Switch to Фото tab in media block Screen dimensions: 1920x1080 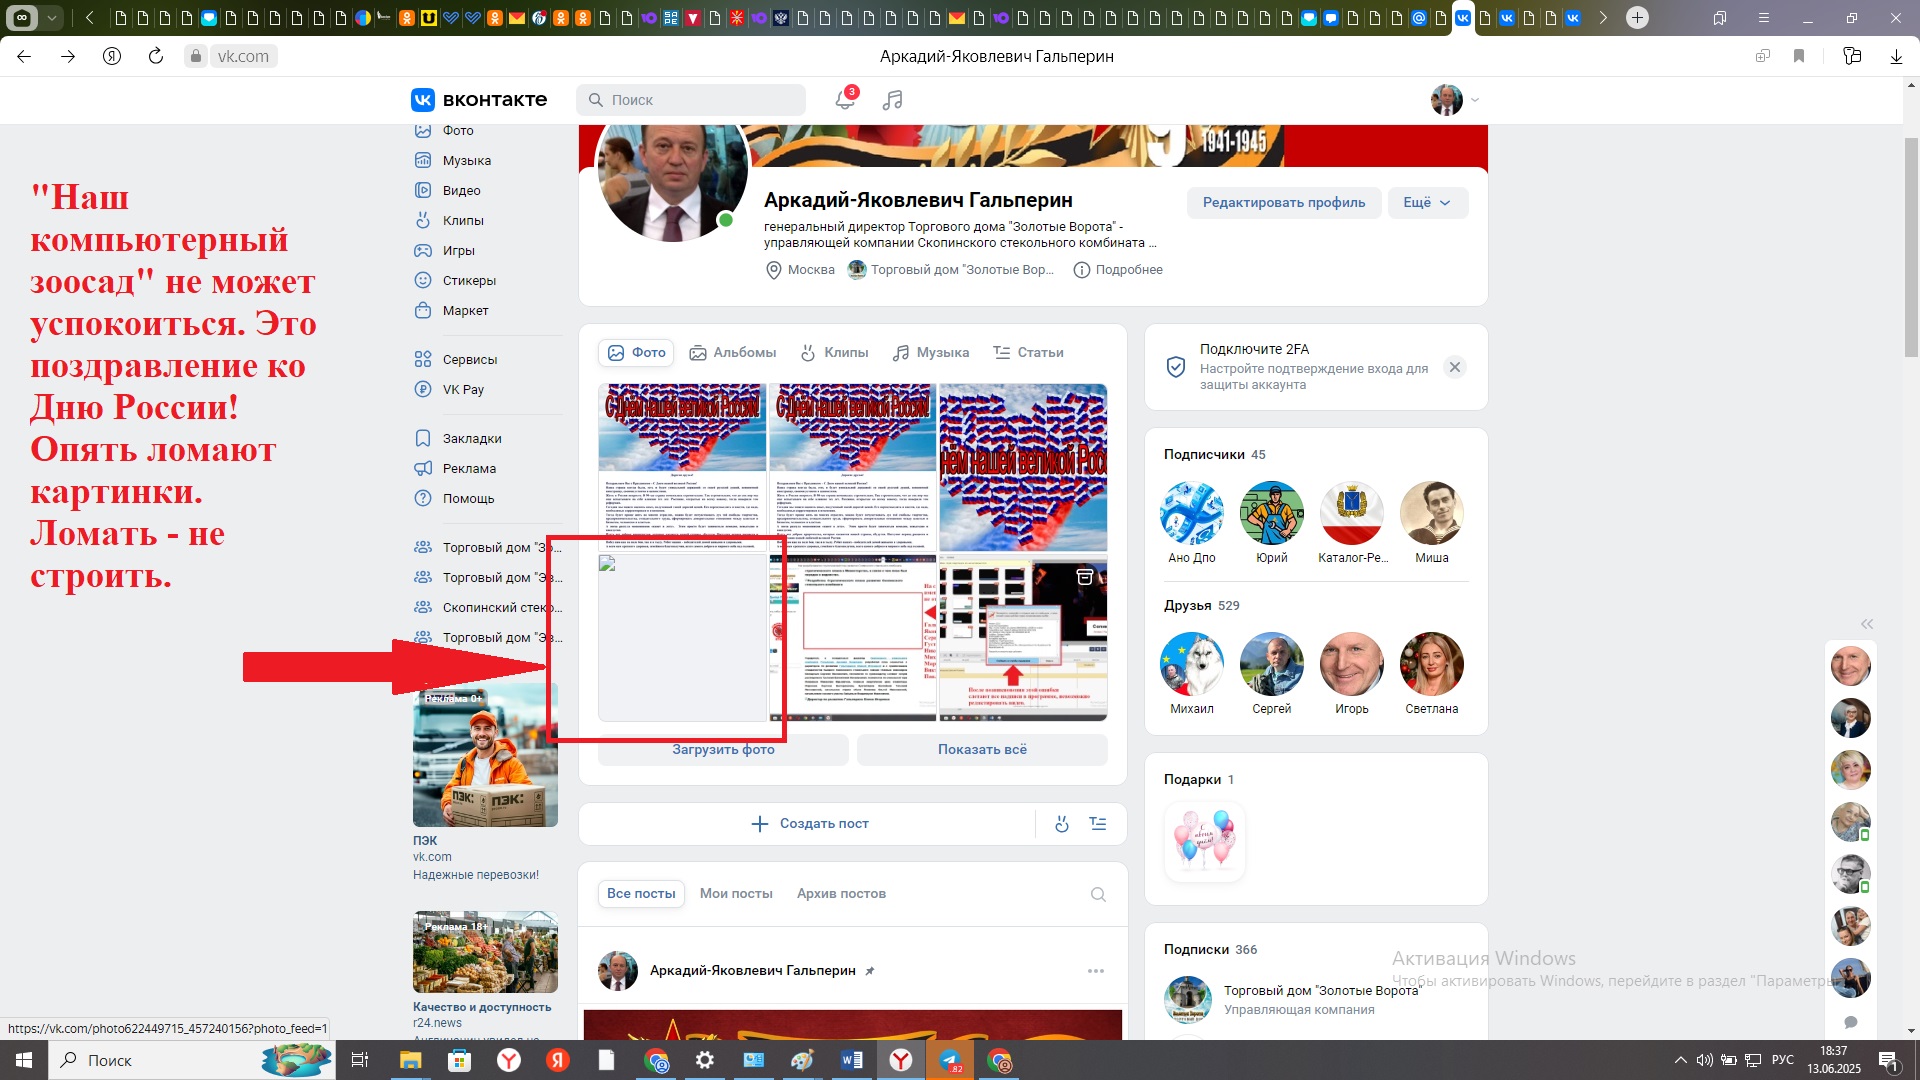click(x=636, y=352)
